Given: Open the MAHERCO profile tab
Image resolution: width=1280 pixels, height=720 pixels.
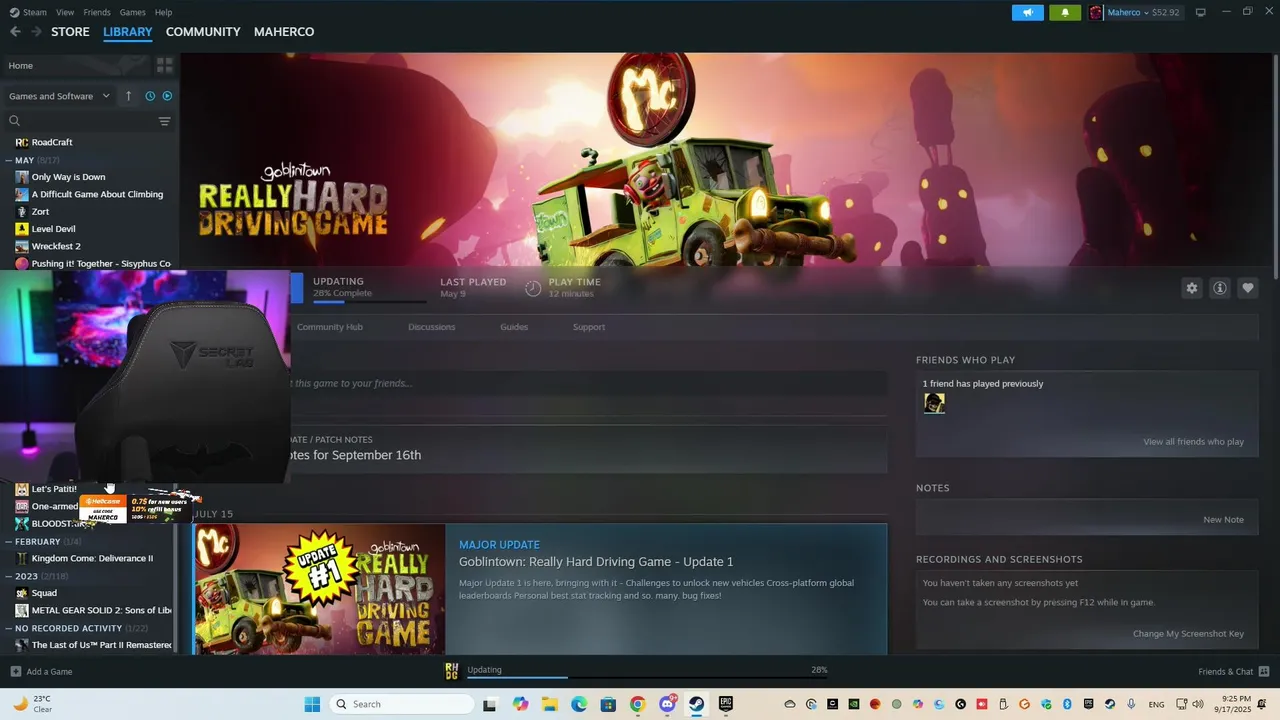Looking at the screenshot, I should click(284, 32).
